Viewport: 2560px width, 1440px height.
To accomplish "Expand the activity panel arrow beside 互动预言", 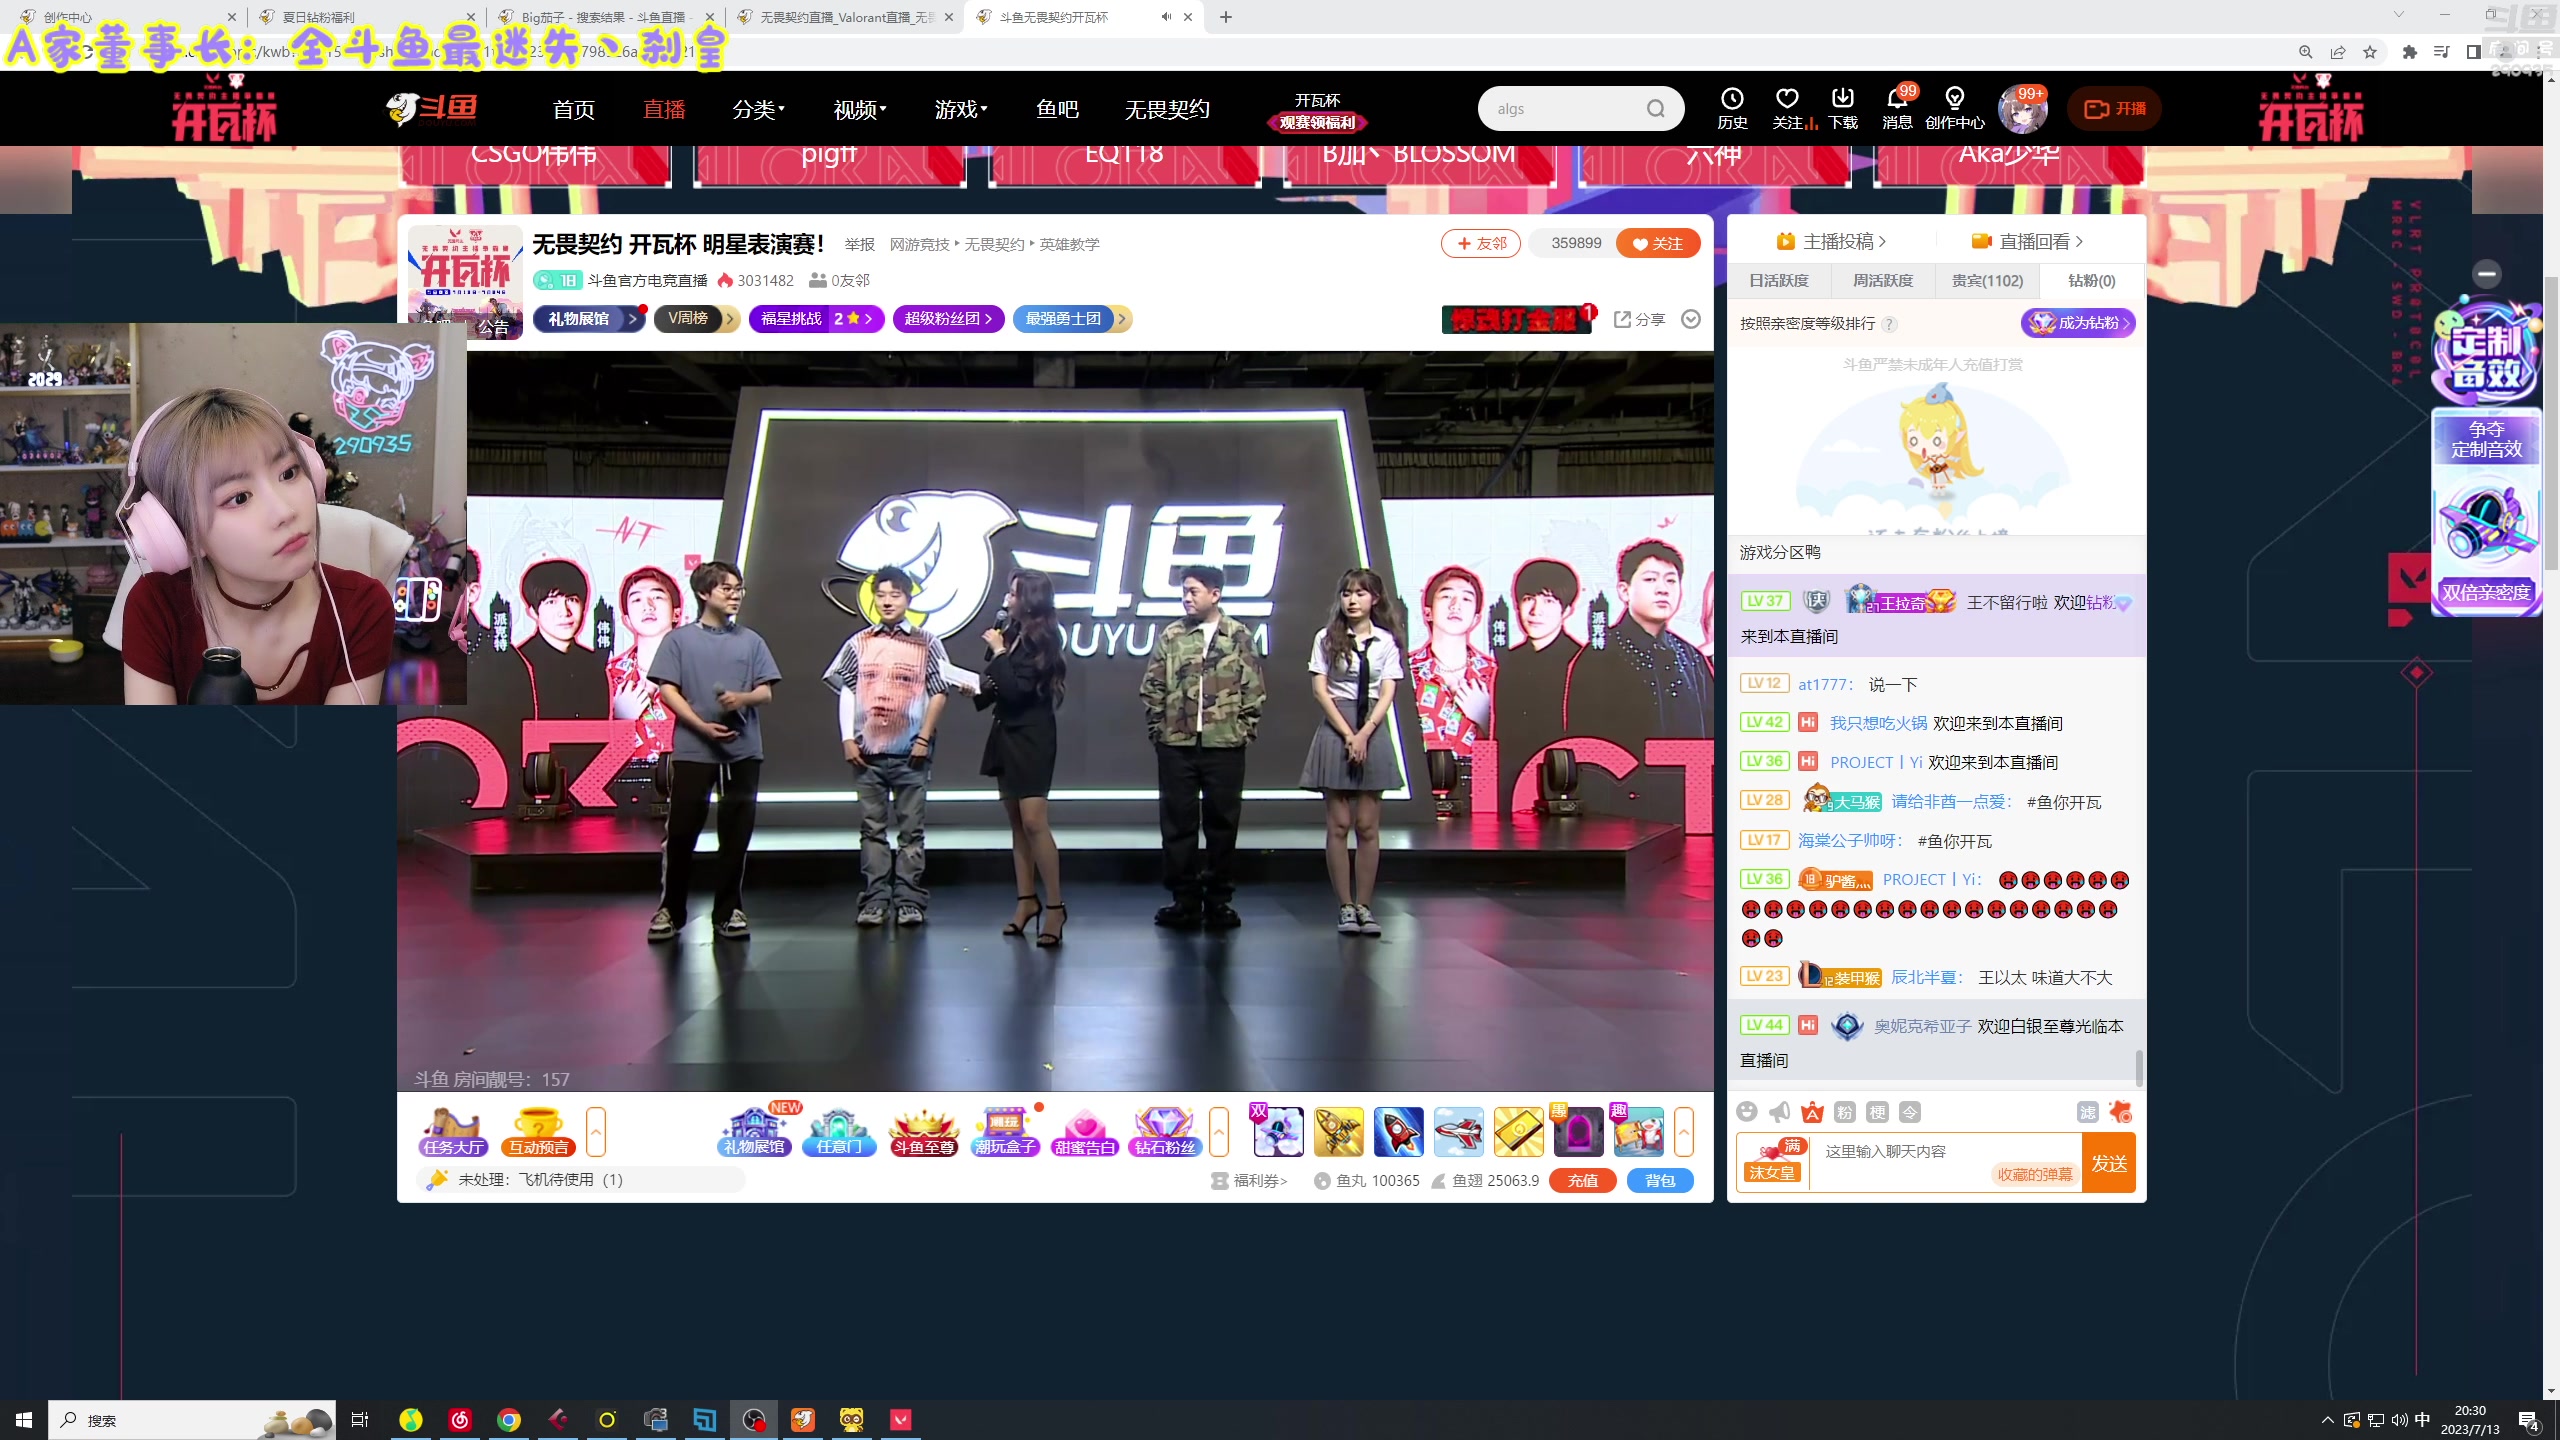I will pos(596,1132).
